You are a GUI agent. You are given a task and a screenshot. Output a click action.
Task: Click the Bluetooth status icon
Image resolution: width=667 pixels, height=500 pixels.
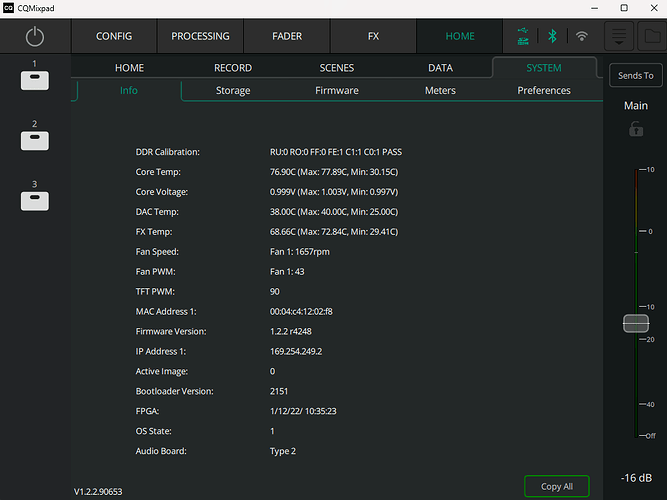tap(551, 36)
